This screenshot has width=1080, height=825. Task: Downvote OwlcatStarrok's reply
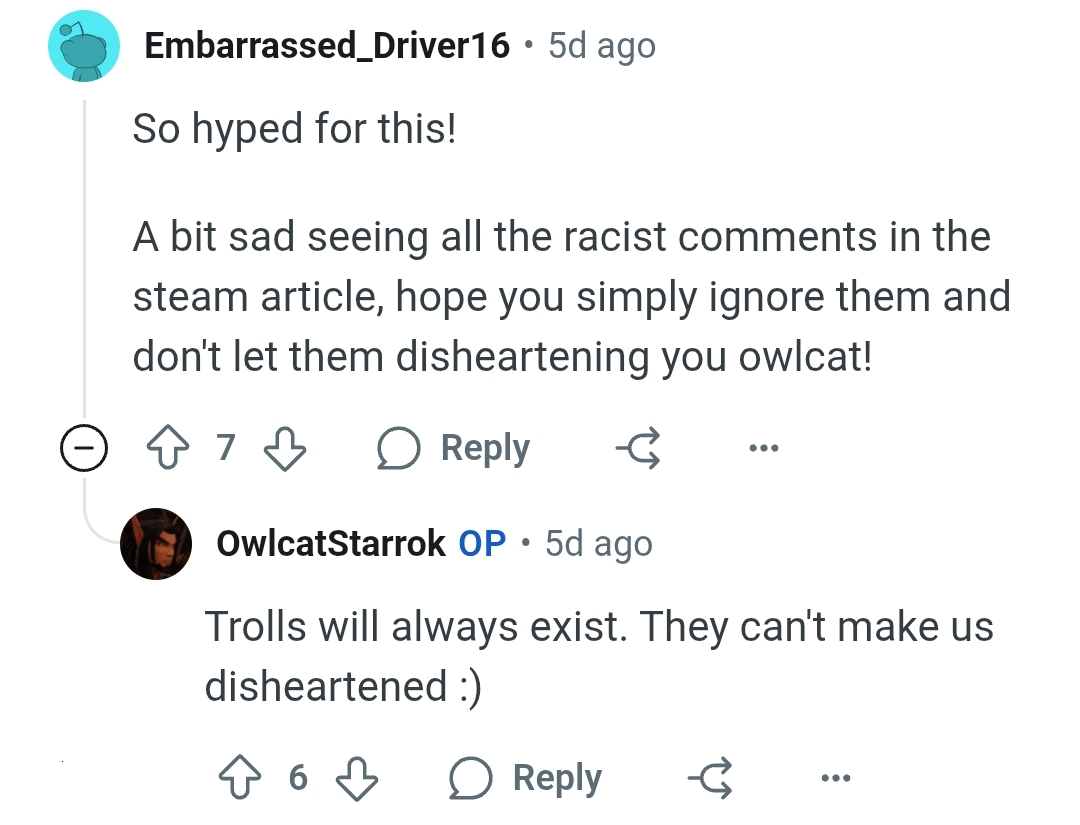357,778
